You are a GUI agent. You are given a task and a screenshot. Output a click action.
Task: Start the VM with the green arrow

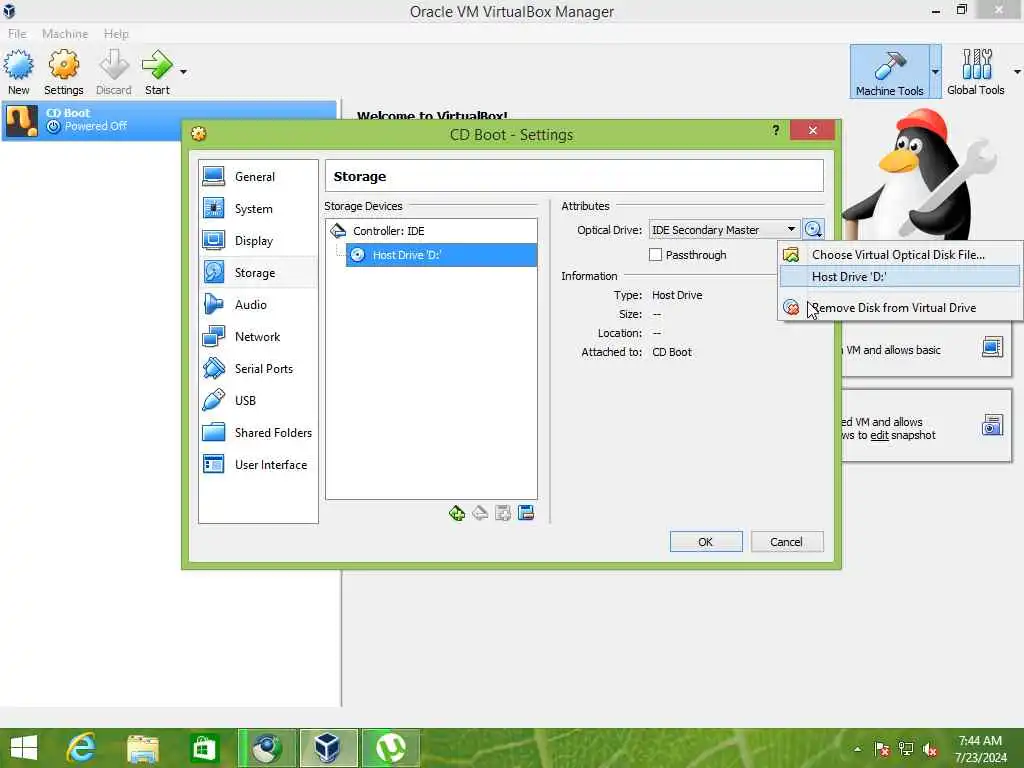click(x=157, y=72)
